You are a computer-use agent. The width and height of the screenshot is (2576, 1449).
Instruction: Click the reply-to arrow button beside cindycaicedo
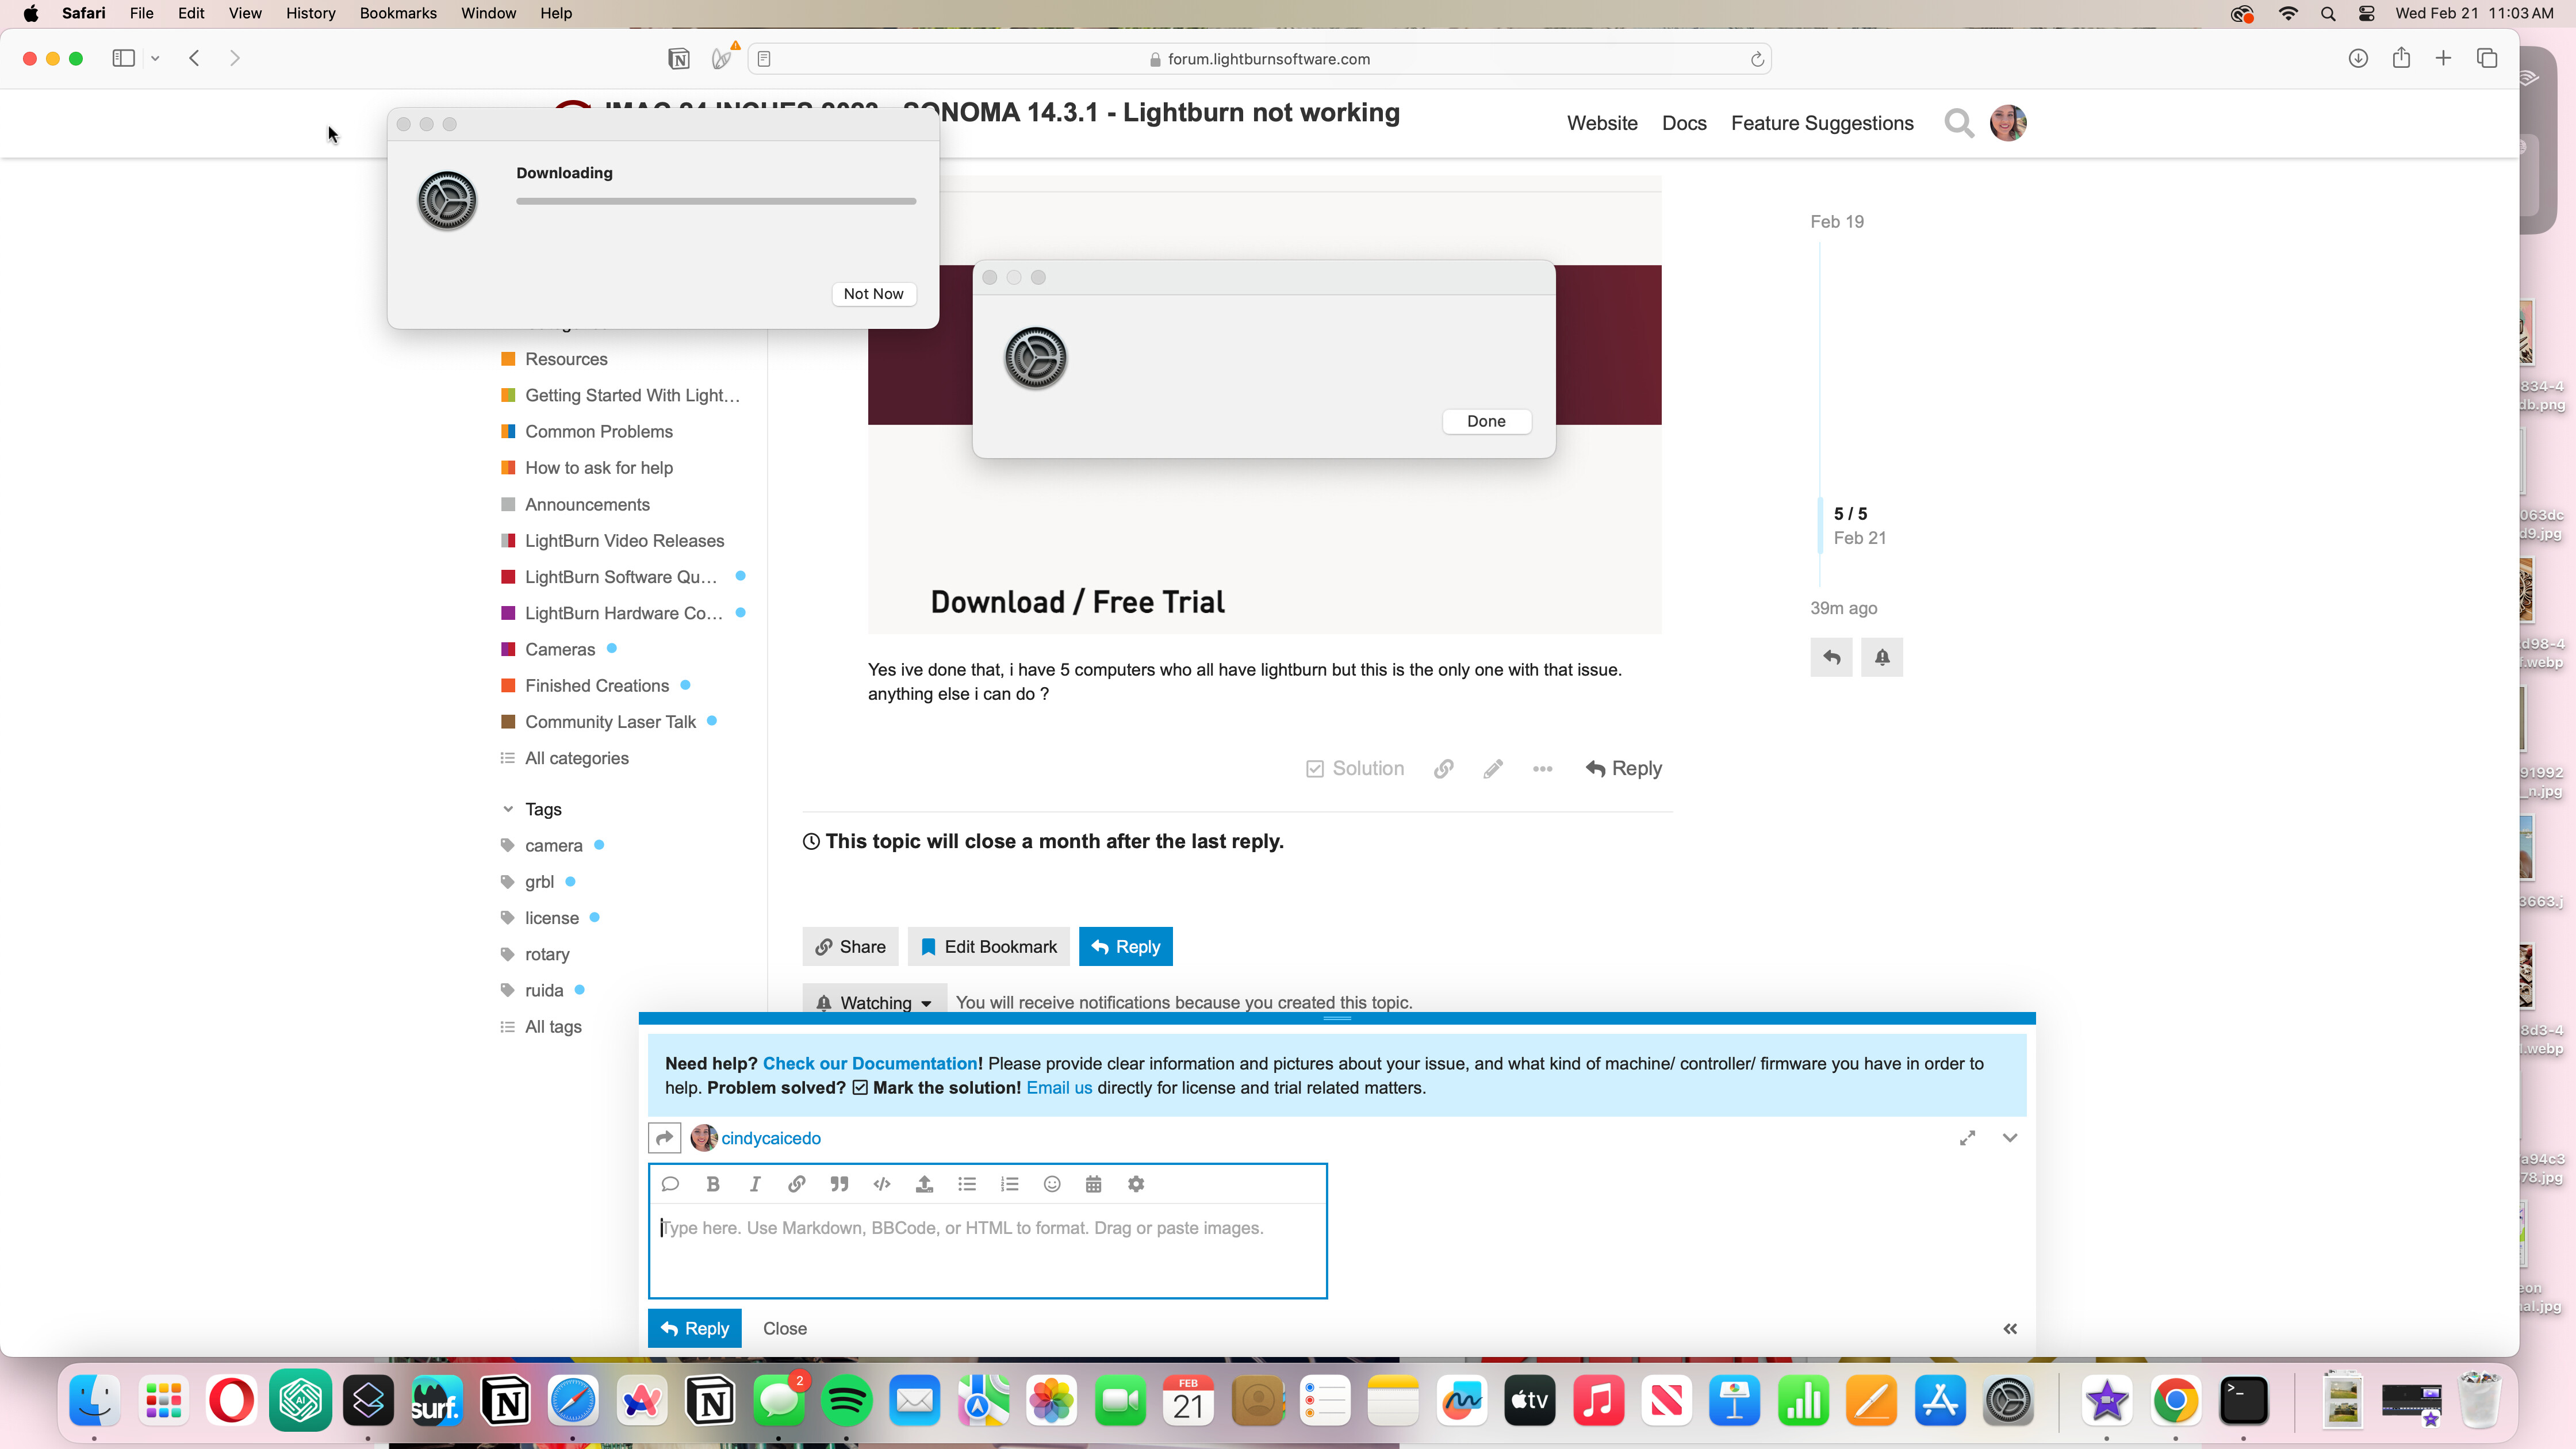665,1138
